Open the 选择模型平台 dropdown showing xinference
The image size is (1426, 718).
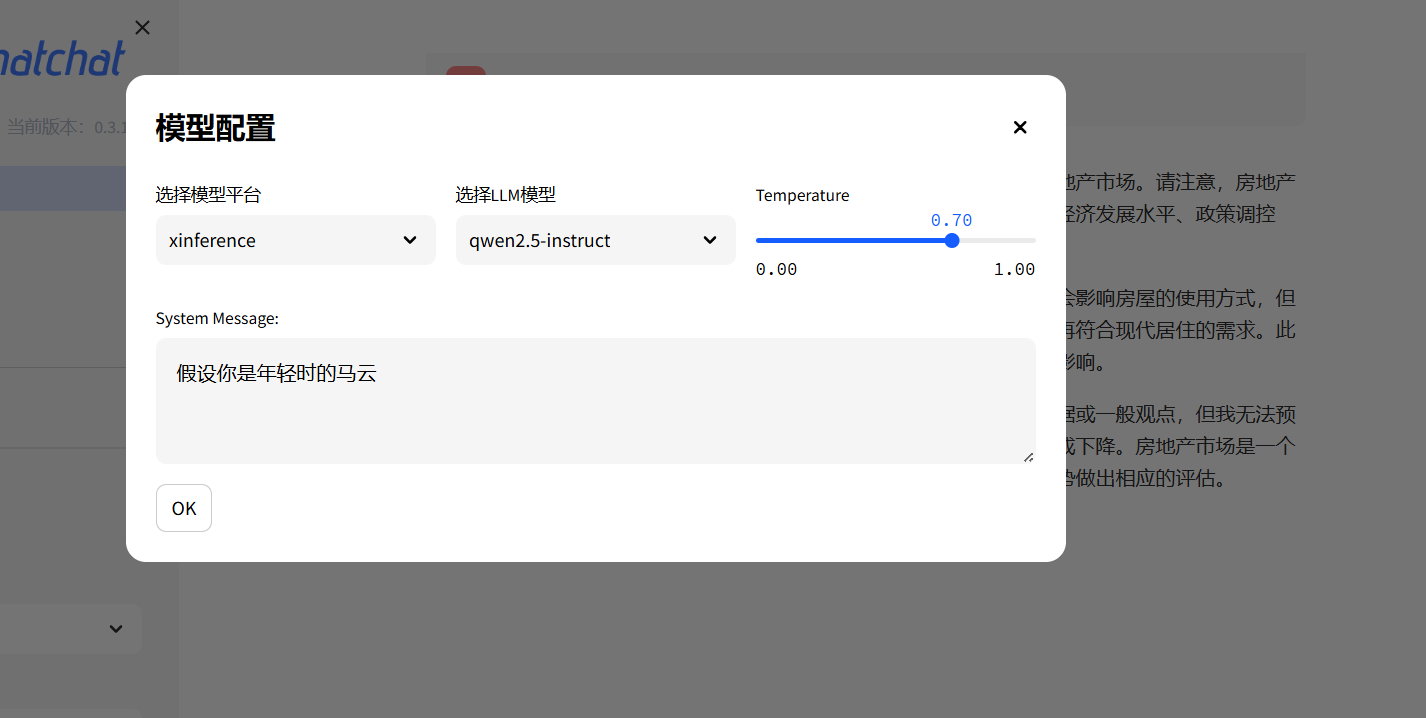point(296,240)
